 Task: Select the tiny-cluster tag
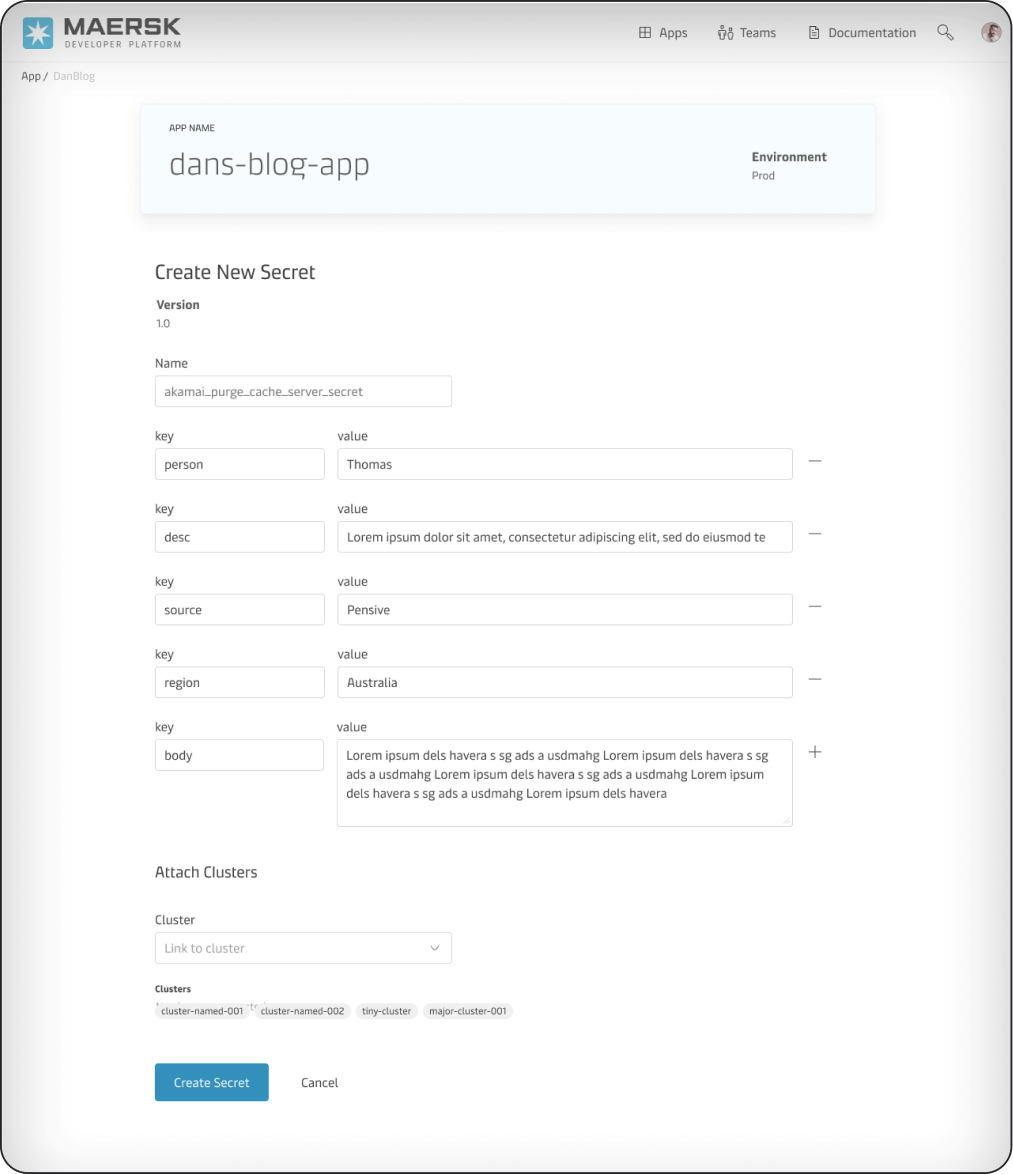point(386,1011)
